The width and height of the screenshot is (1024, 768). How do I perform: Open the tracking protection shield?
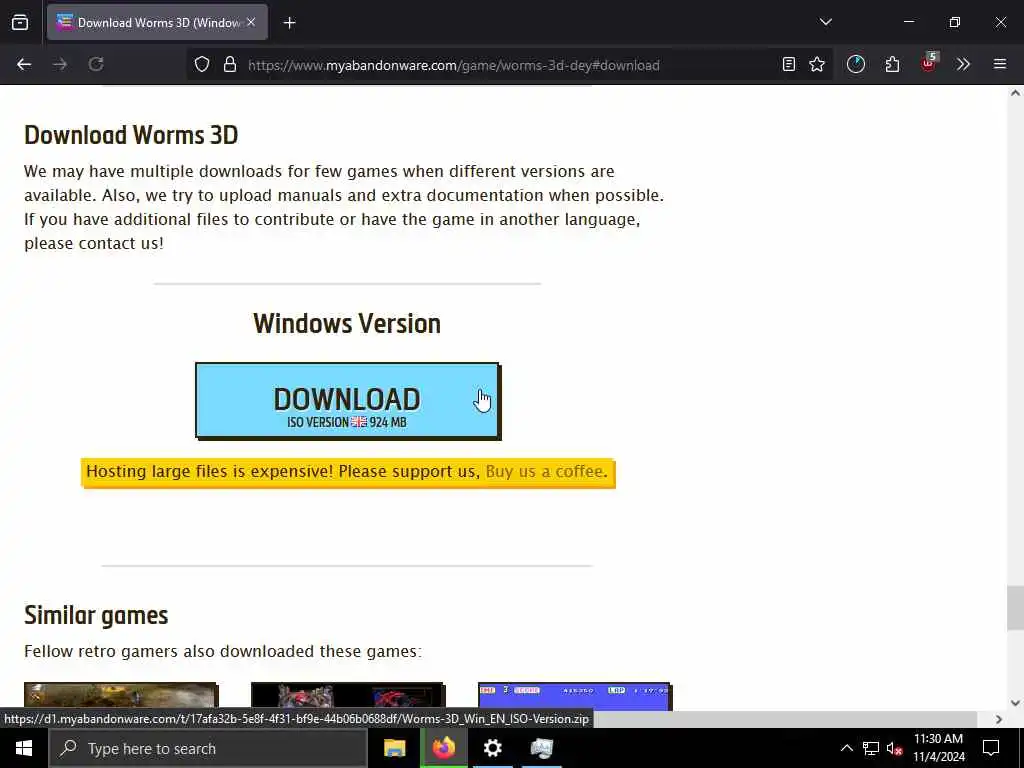click(x=202, y=64)
